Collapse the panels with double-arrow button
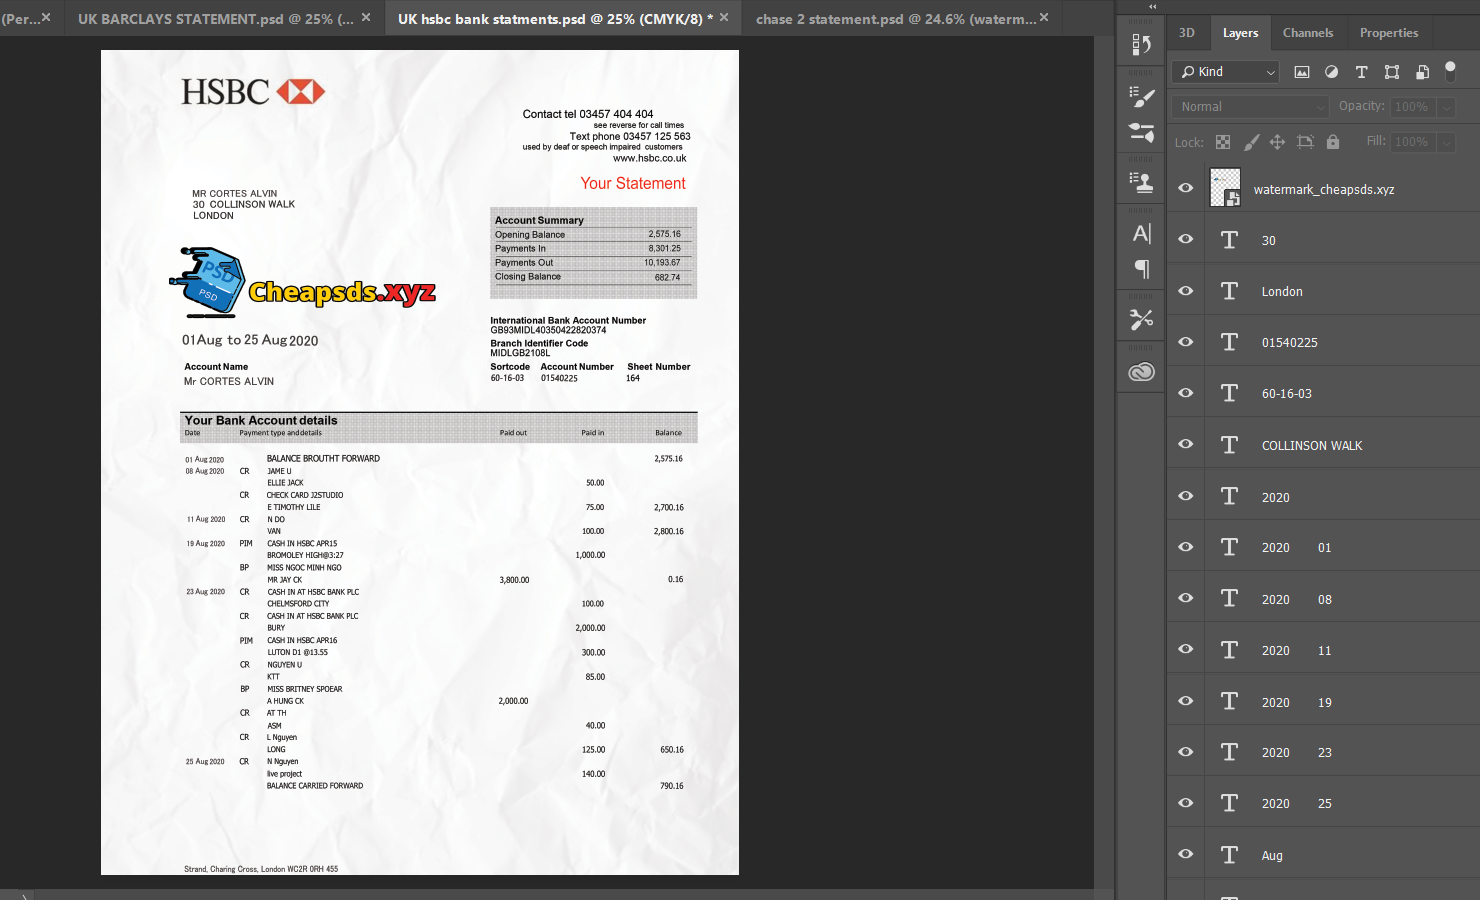Screen dimensions: 1480x900 click(1152, 6)
